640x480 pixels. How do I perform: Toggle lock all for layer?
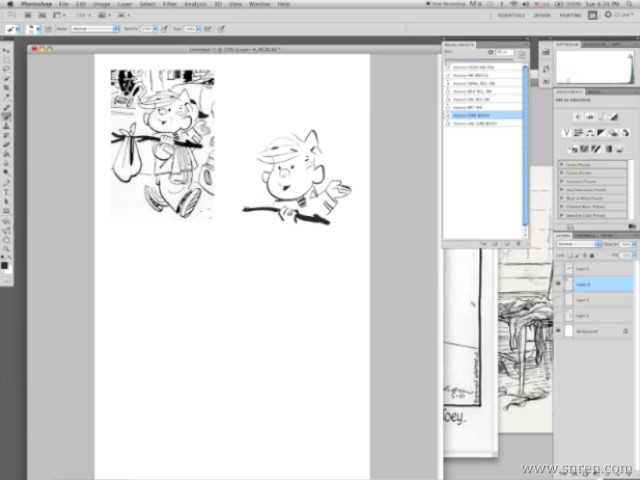point(592,256)
